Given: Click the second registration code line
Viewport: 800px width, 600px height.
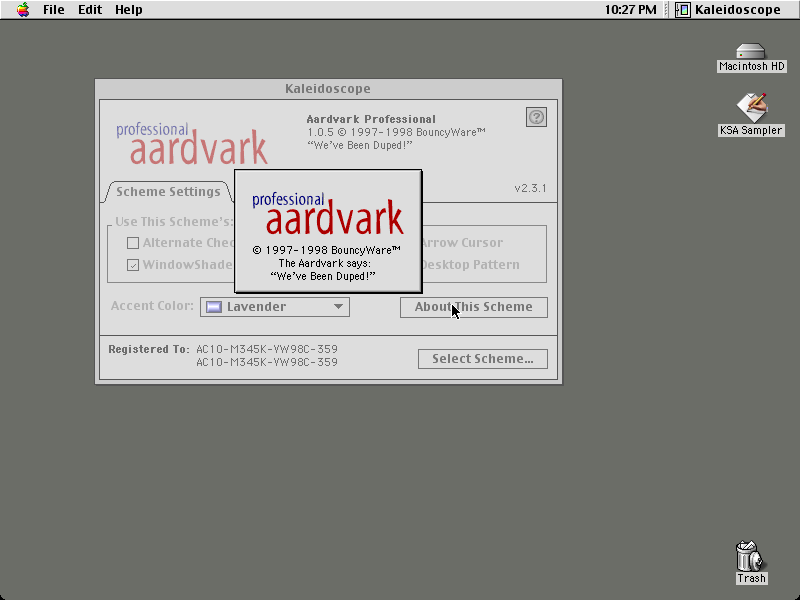Looking at the screenshot, I should (x=267, y=362).
